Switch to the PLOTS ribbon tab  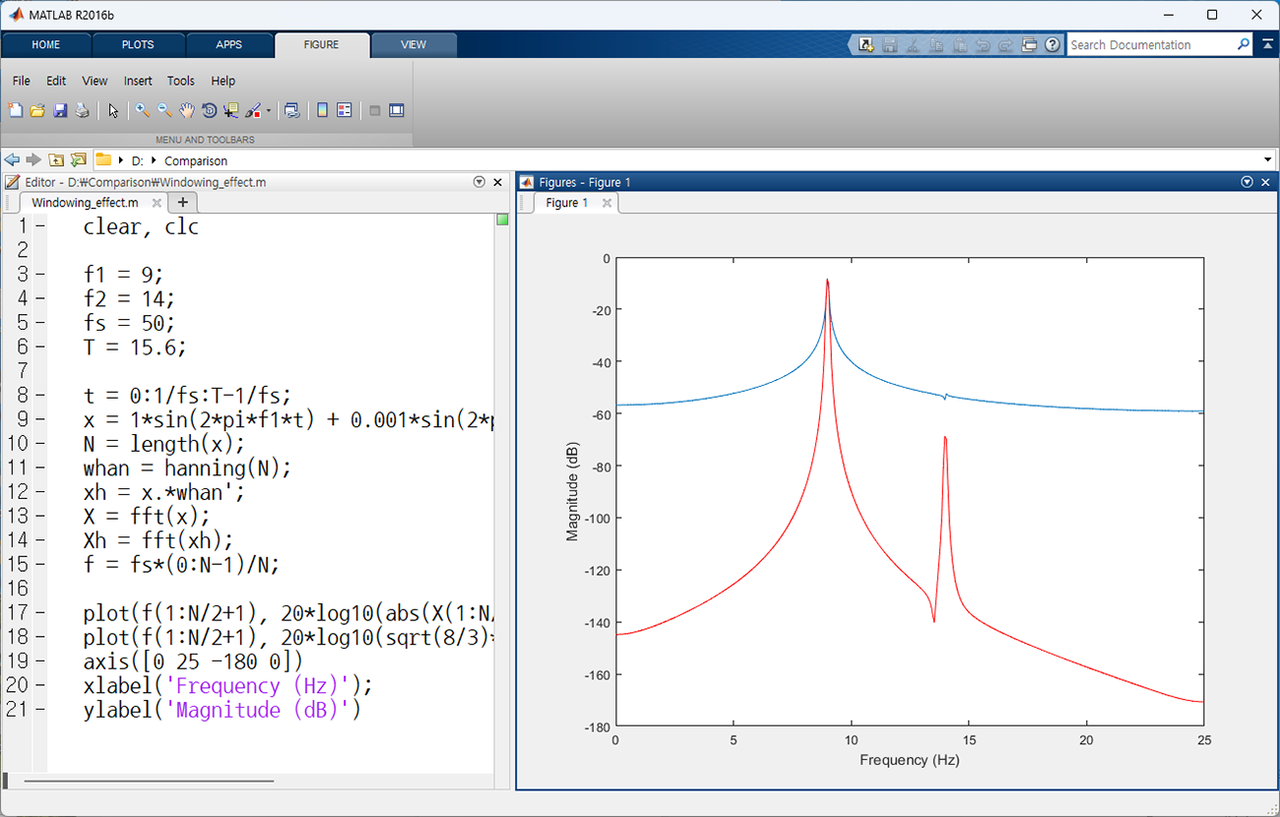(x=138, y=45)
